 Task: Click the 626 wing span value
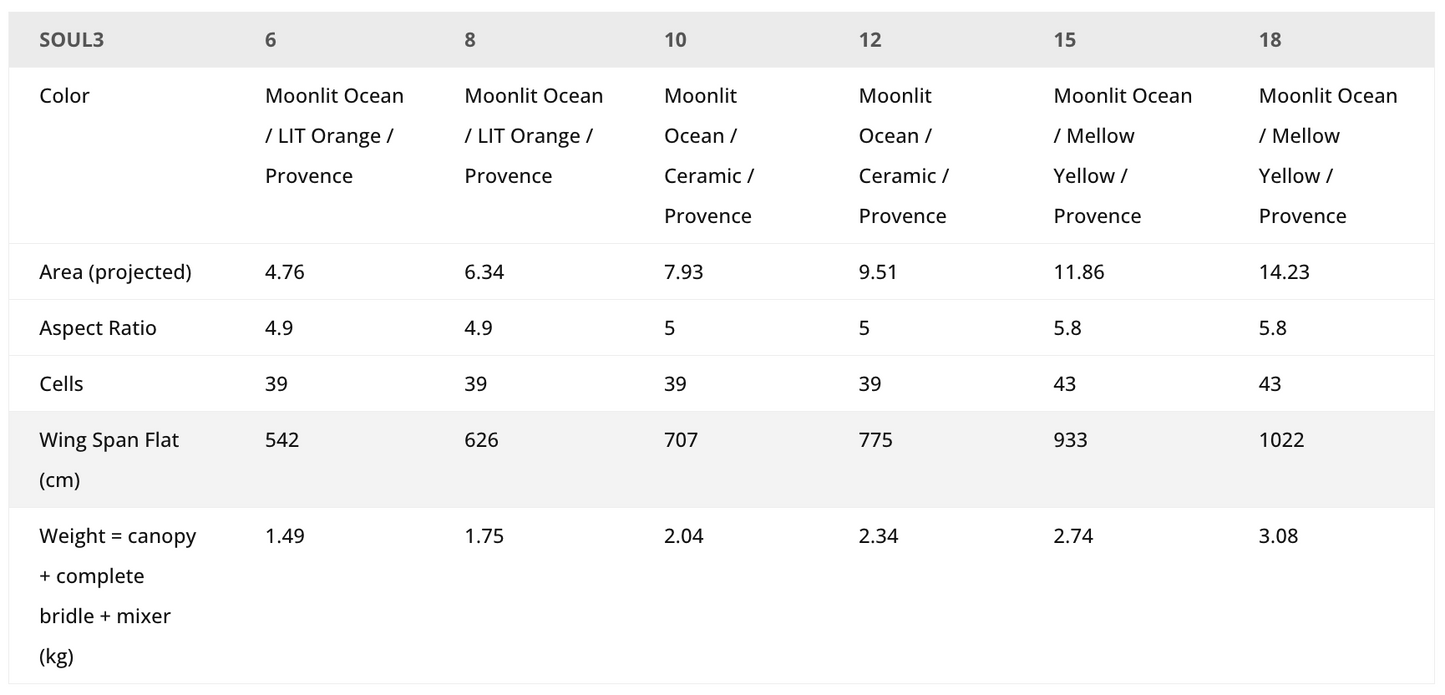tap(481, 440)
